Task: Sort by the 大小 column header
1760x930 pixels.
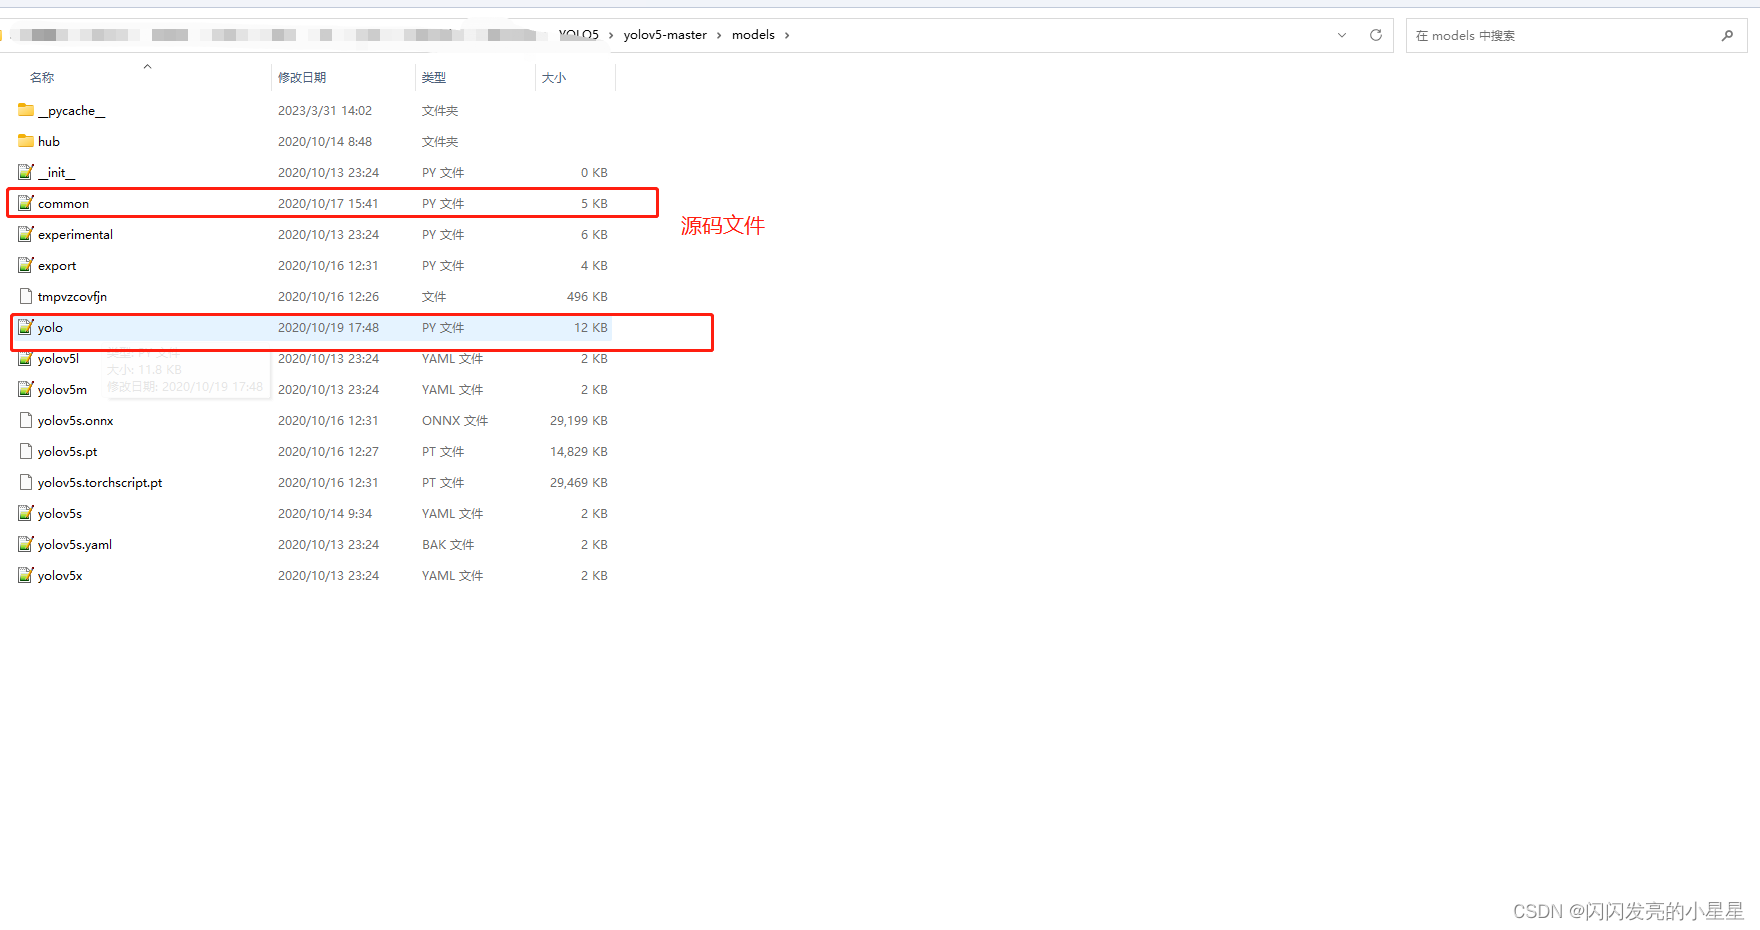Action: click(554, 77)
